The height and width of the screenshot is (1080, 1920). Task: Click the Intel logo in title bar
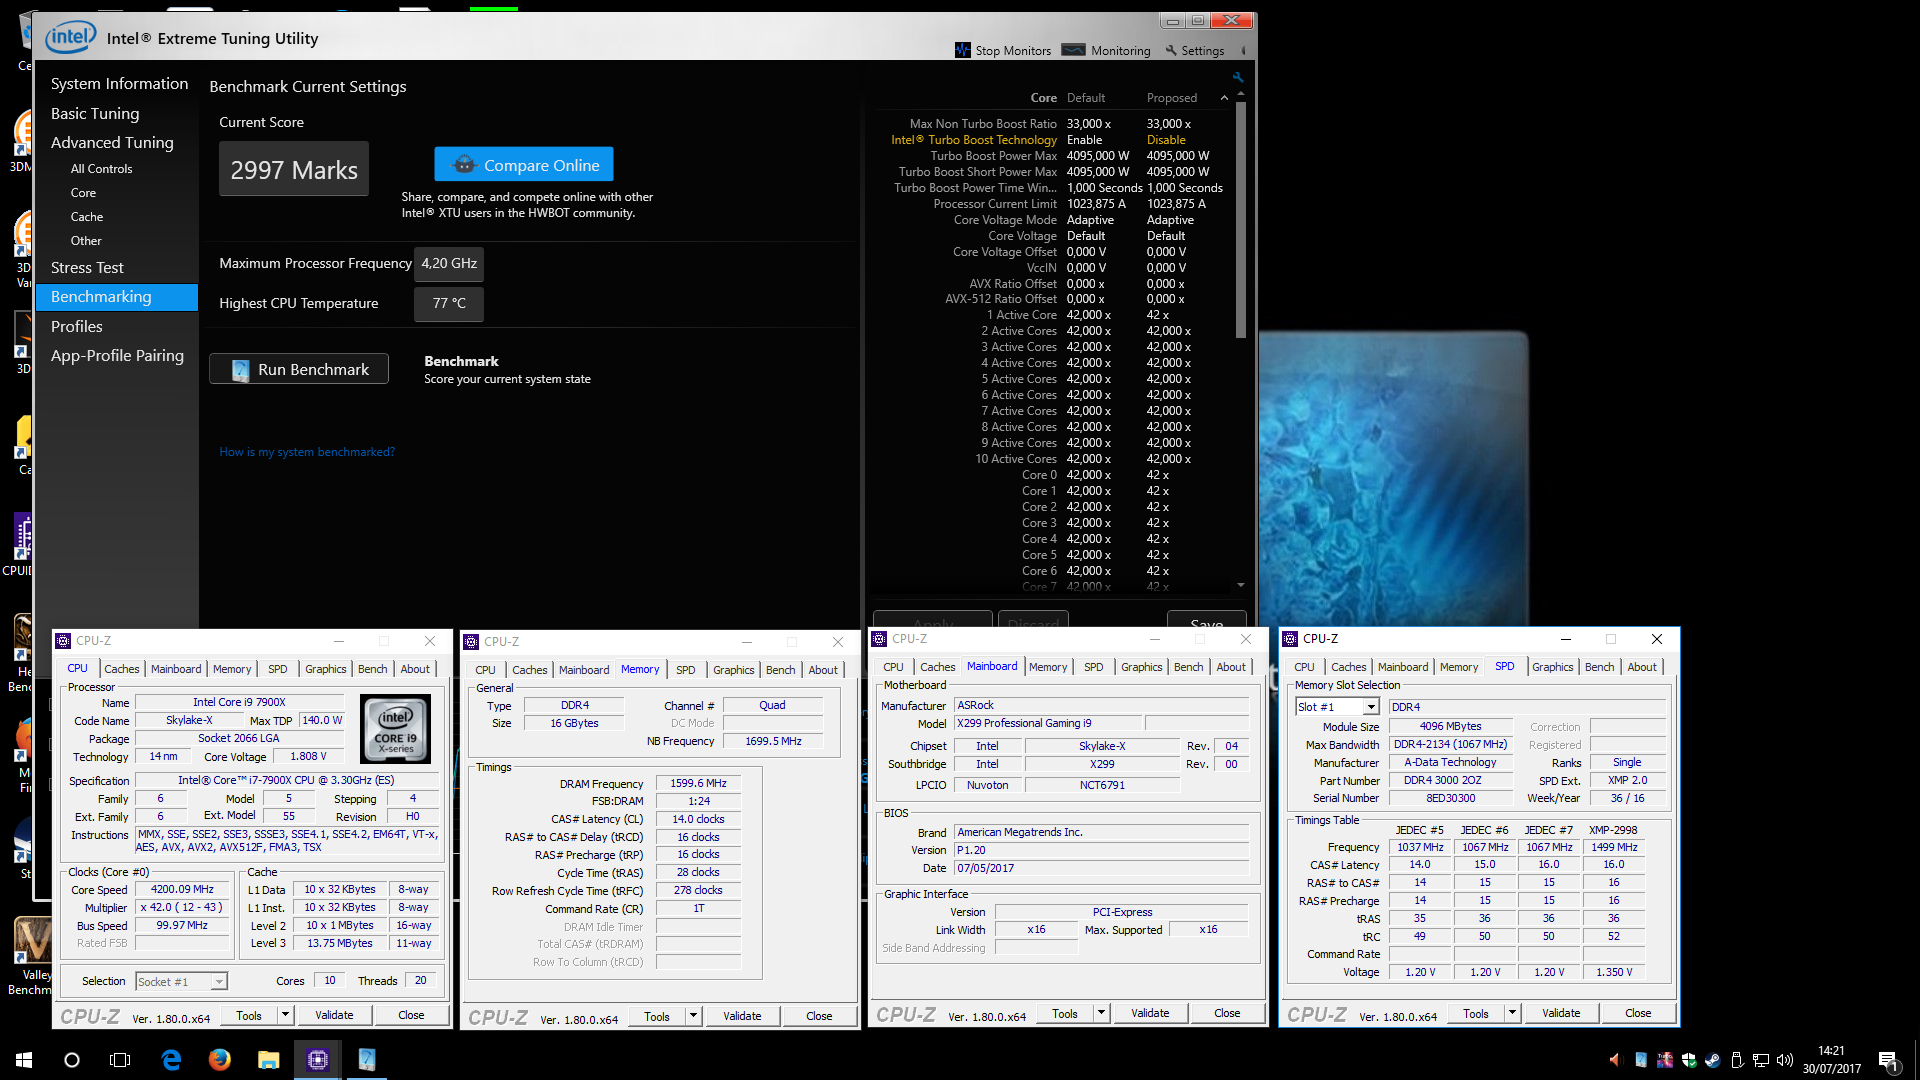pyautogui.click(x=70, y=38)
